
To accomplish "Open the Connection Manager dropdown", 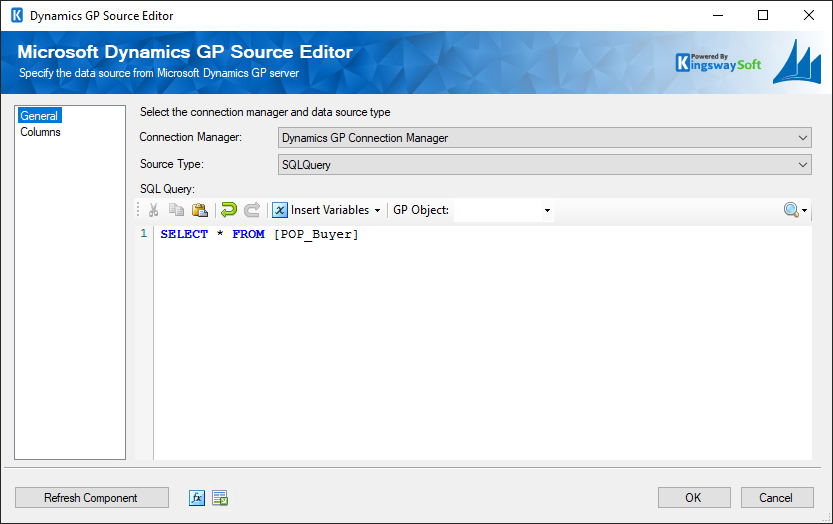I will [545, 138].
